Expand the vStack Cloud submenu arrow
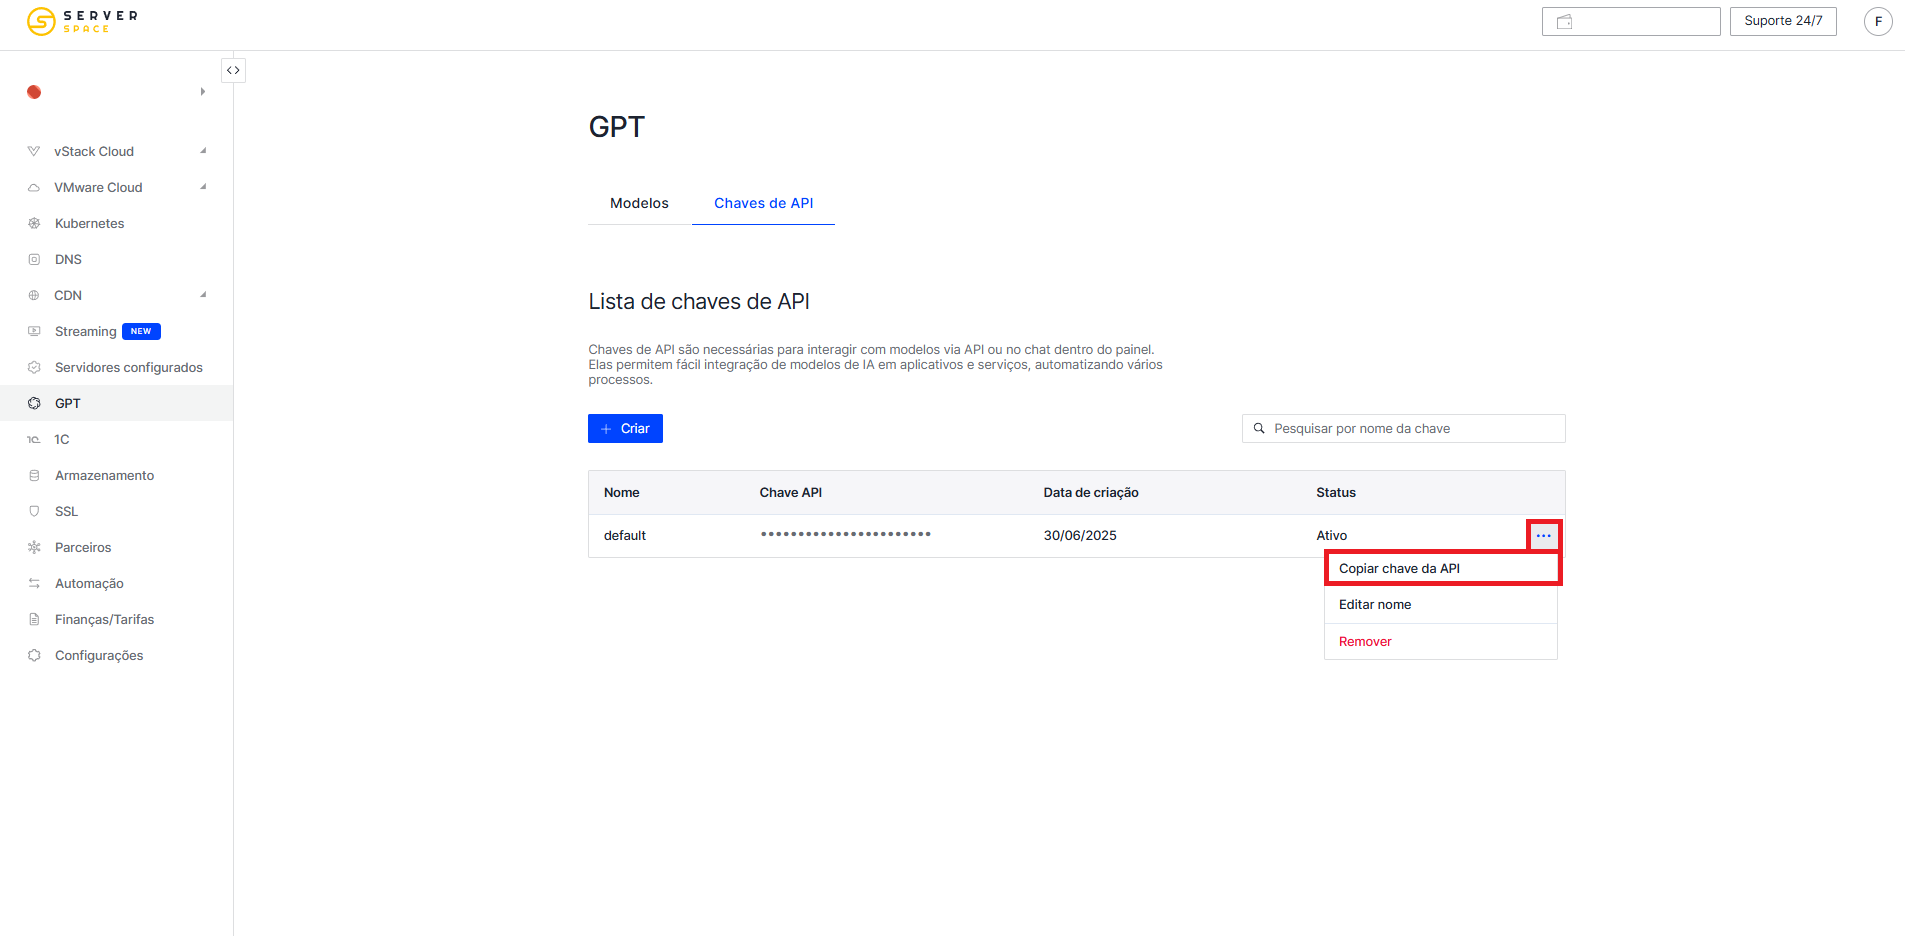Viewport: 1905px width, 936px height. 203,151
